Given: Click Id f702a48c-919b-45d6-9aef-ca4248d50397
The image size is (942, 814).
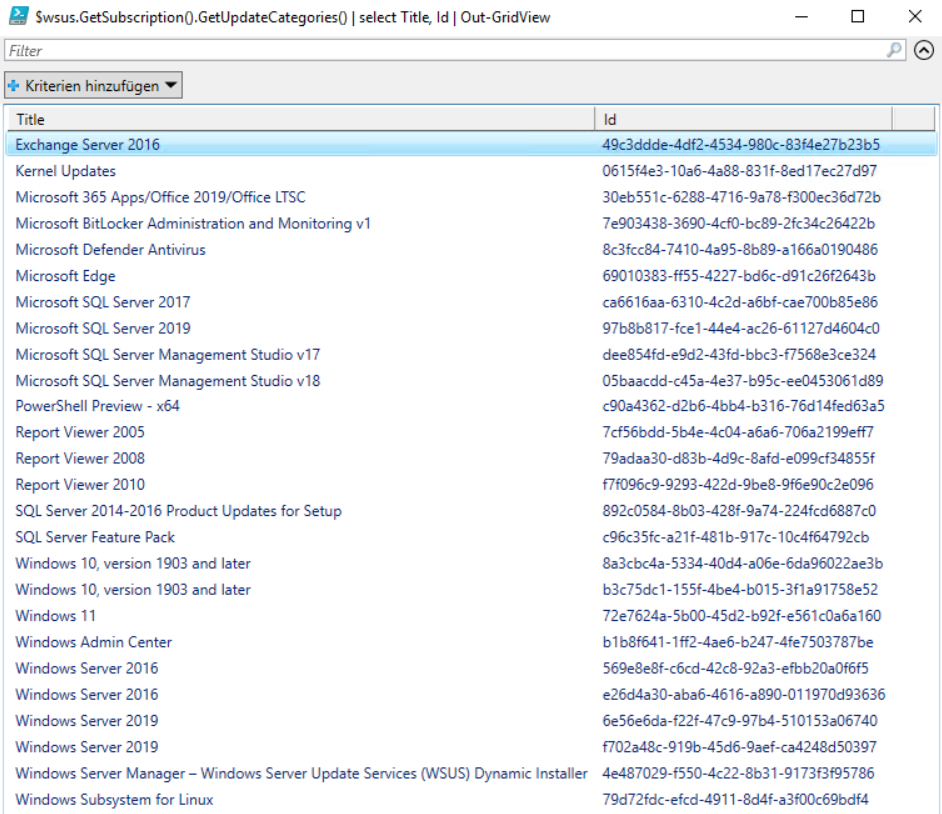Looking at the screenshot, I should pyautogui.click(x=740, y=747).
